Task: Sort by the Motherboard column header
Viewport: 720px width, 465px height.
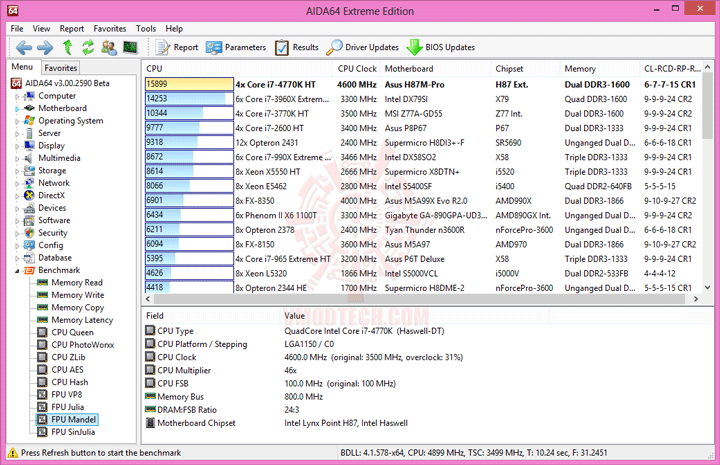Action: tap(436, 68)
